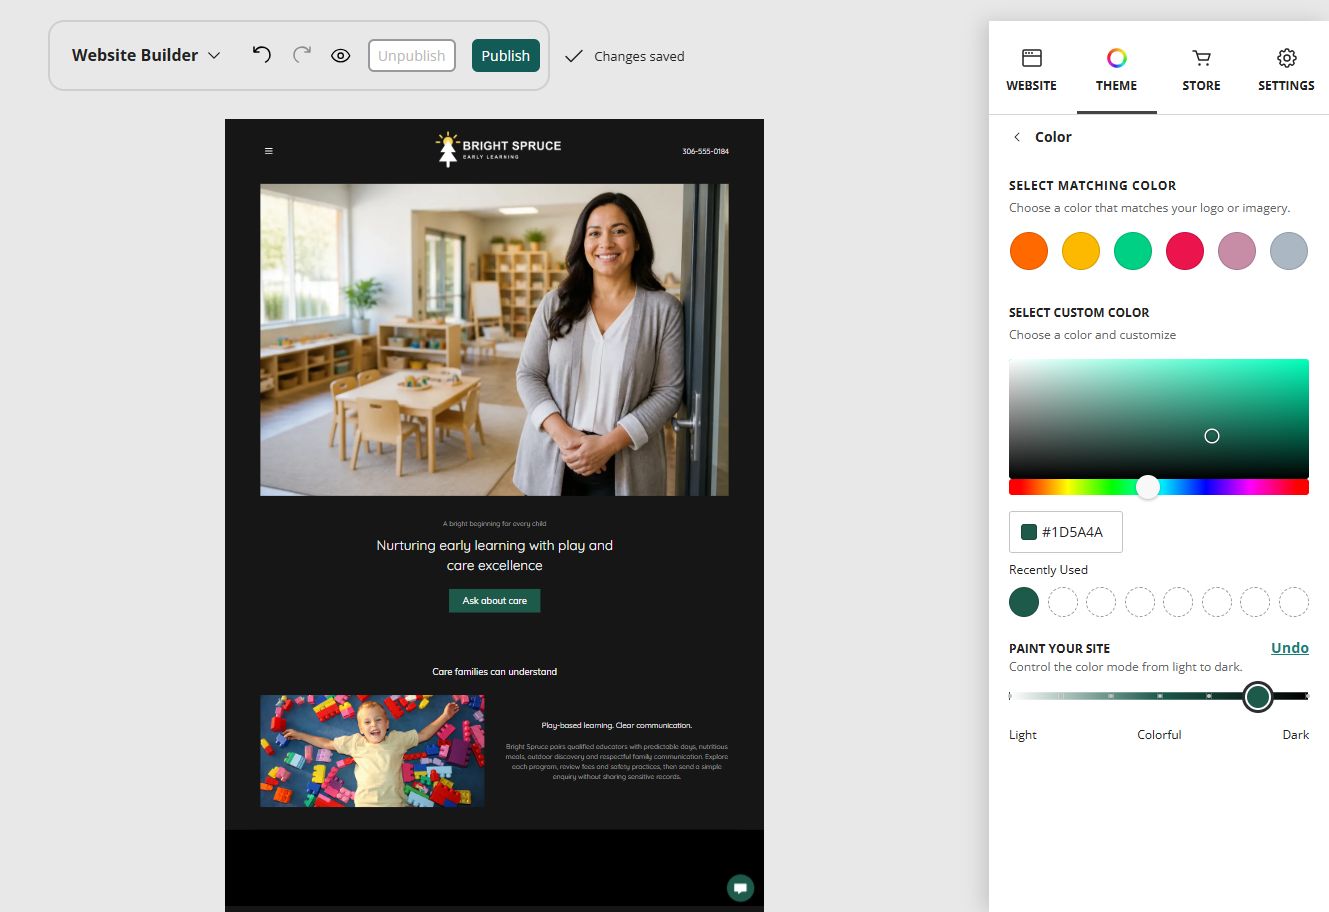
Task: Click the 'Light' label under the slider
Action: 1023,735
